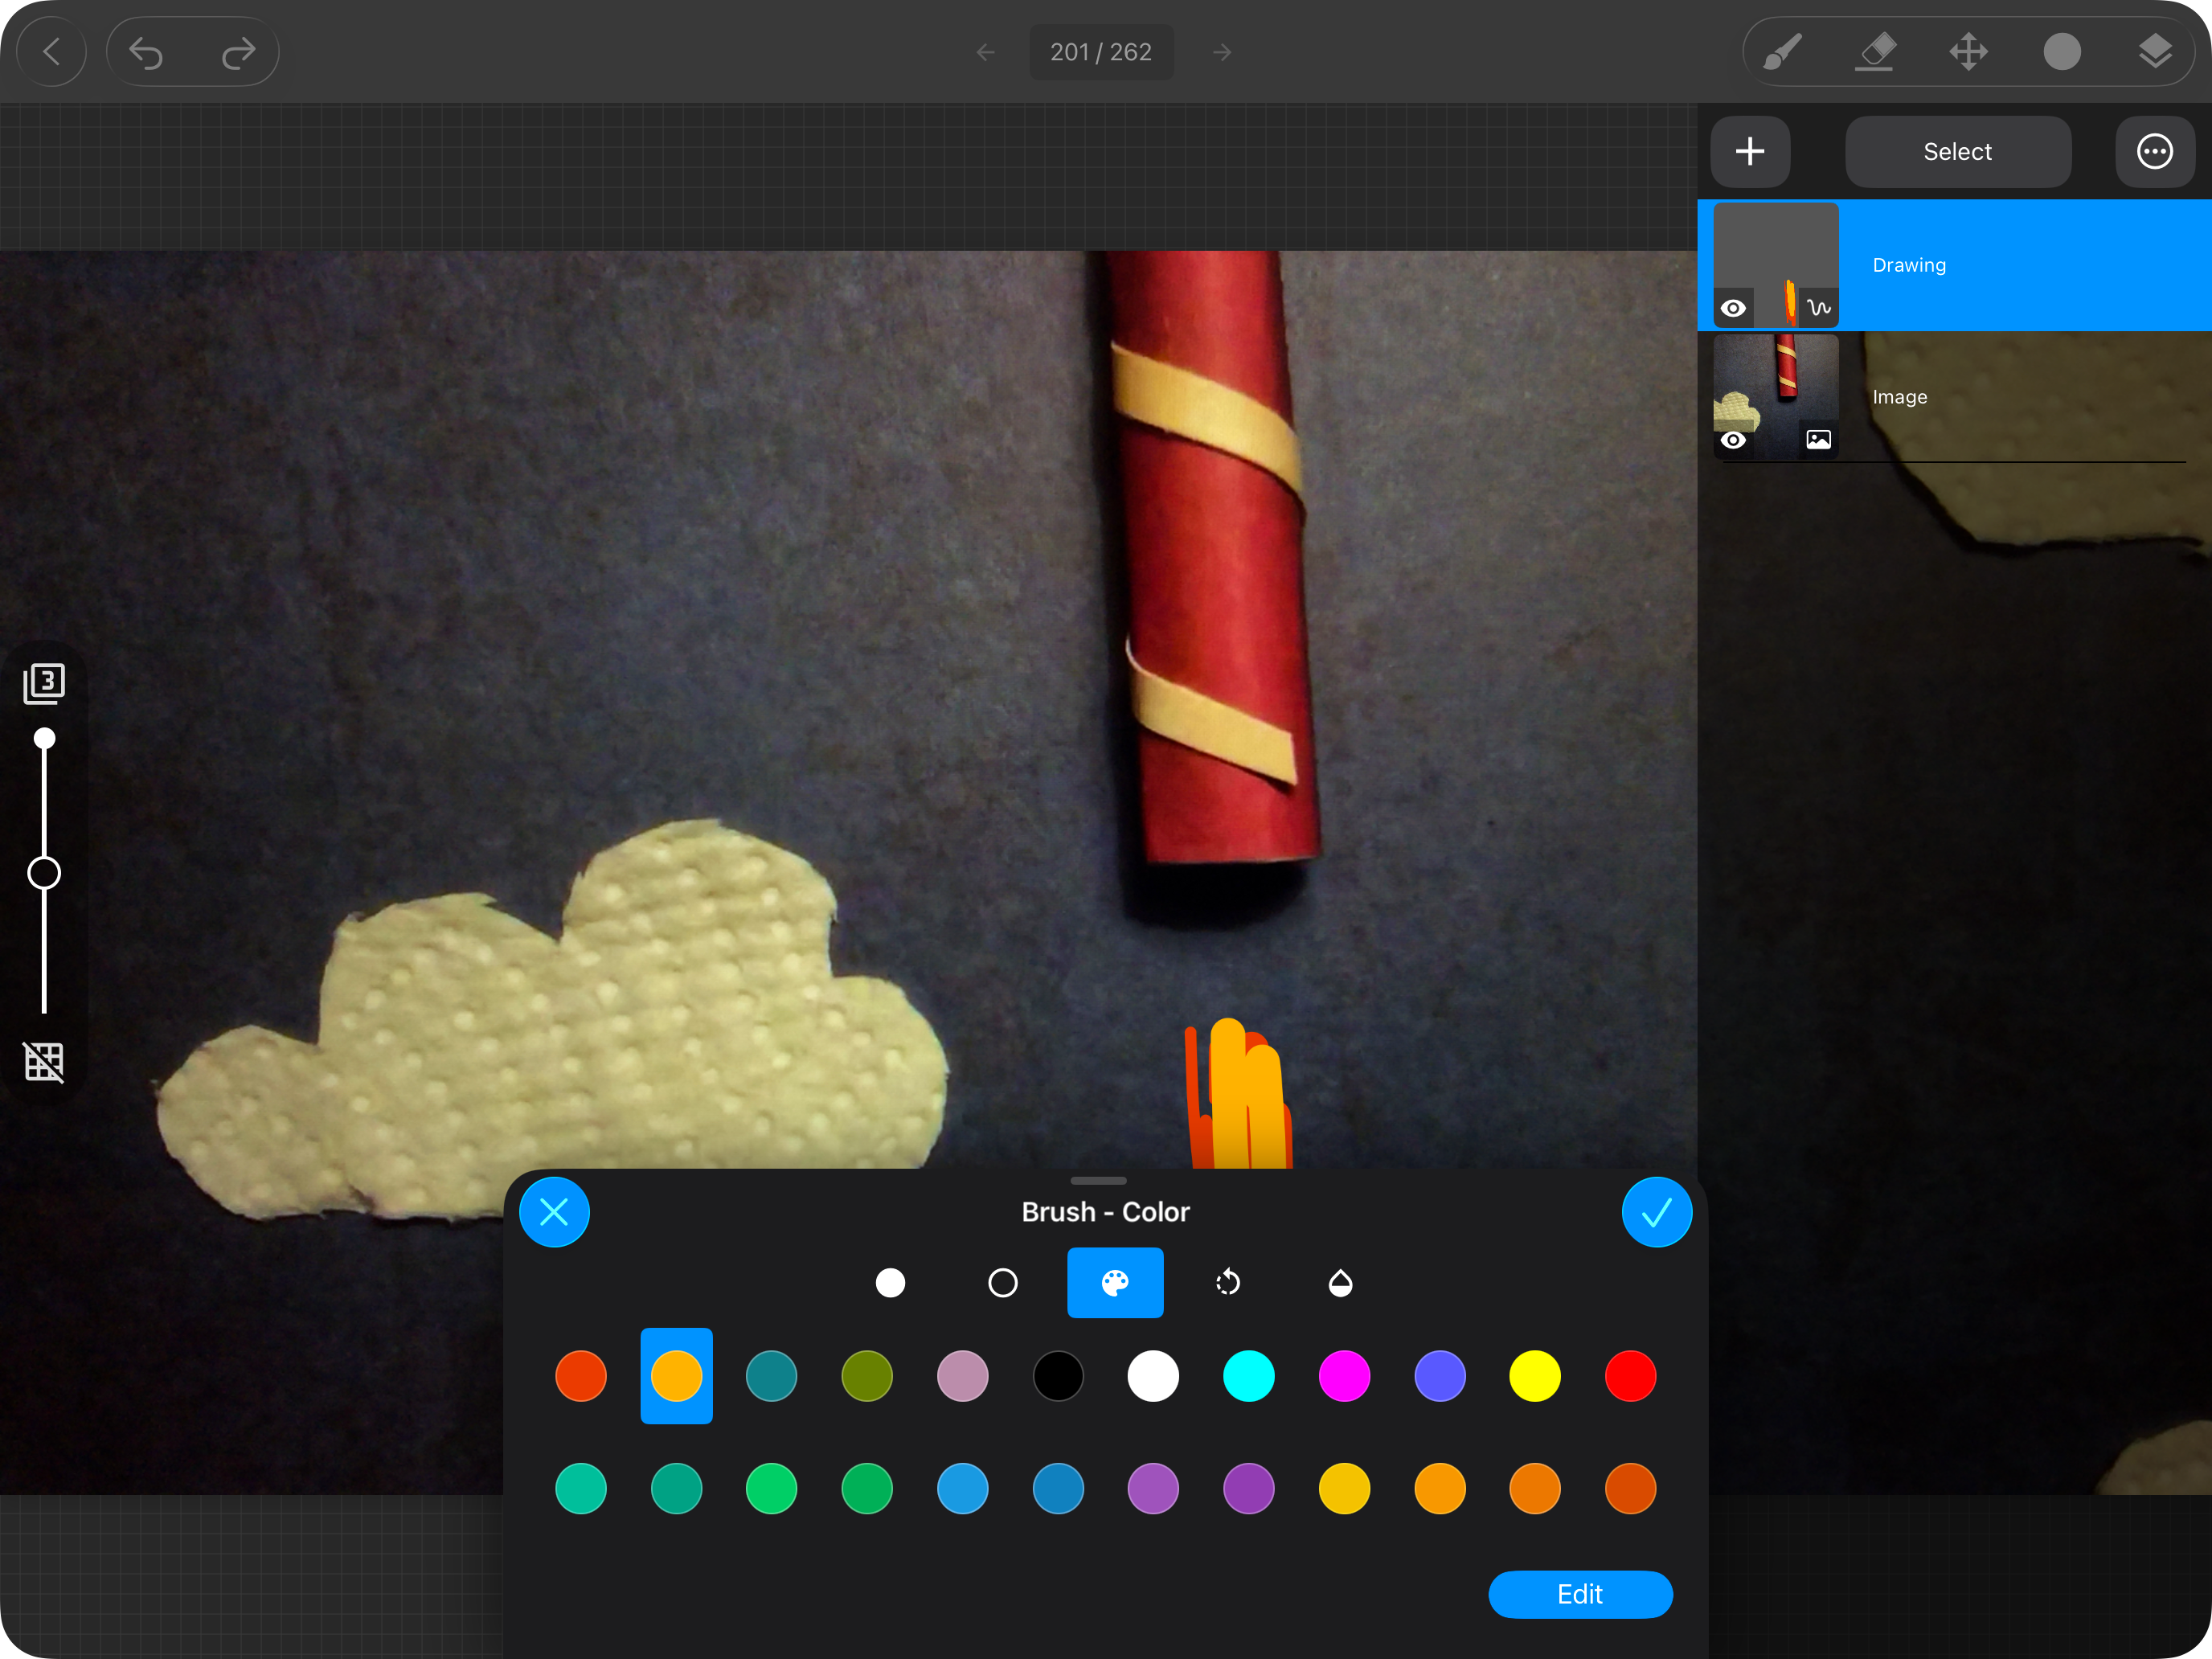Select the Image layer

tap(1955, 397)
